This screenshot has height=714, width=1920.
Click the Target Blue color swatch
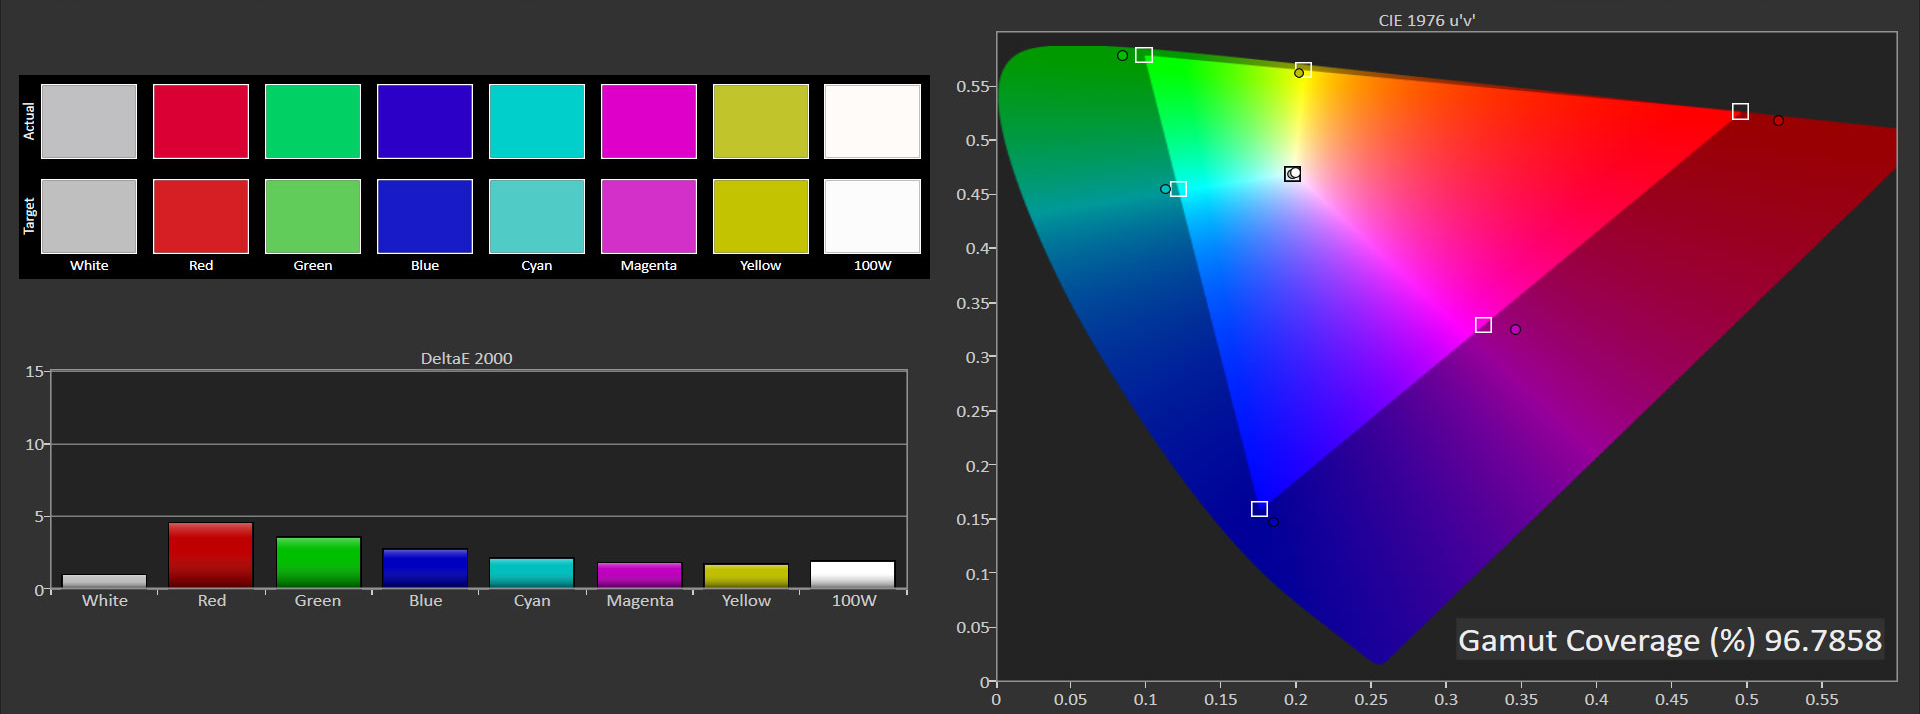(x=425, y=216)
